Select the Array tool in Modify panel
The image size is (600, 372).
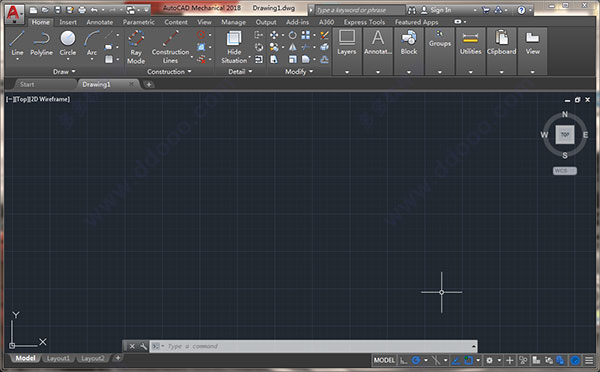[x=305, y=36]
